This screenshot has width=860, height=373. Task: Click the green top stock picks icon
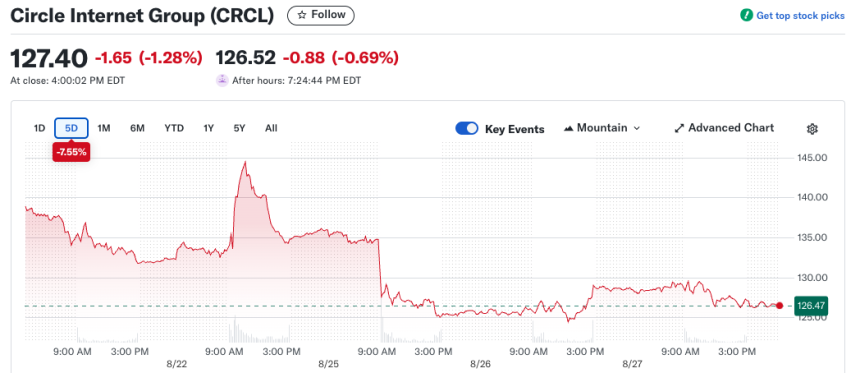coord(746,15)
